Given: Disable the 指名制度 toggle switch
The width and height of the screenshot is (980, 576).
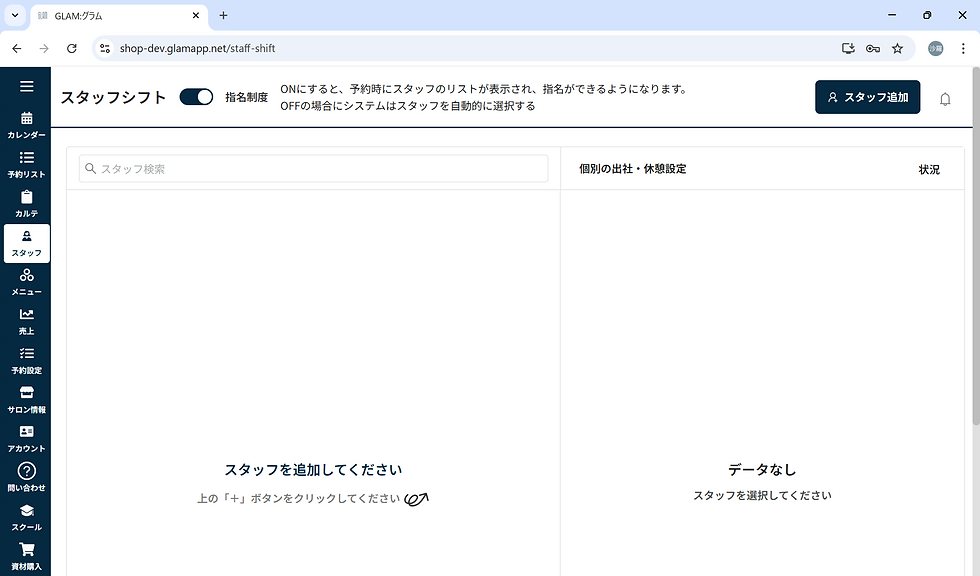Looking at the screenshot, I should [x=196, y=96].
